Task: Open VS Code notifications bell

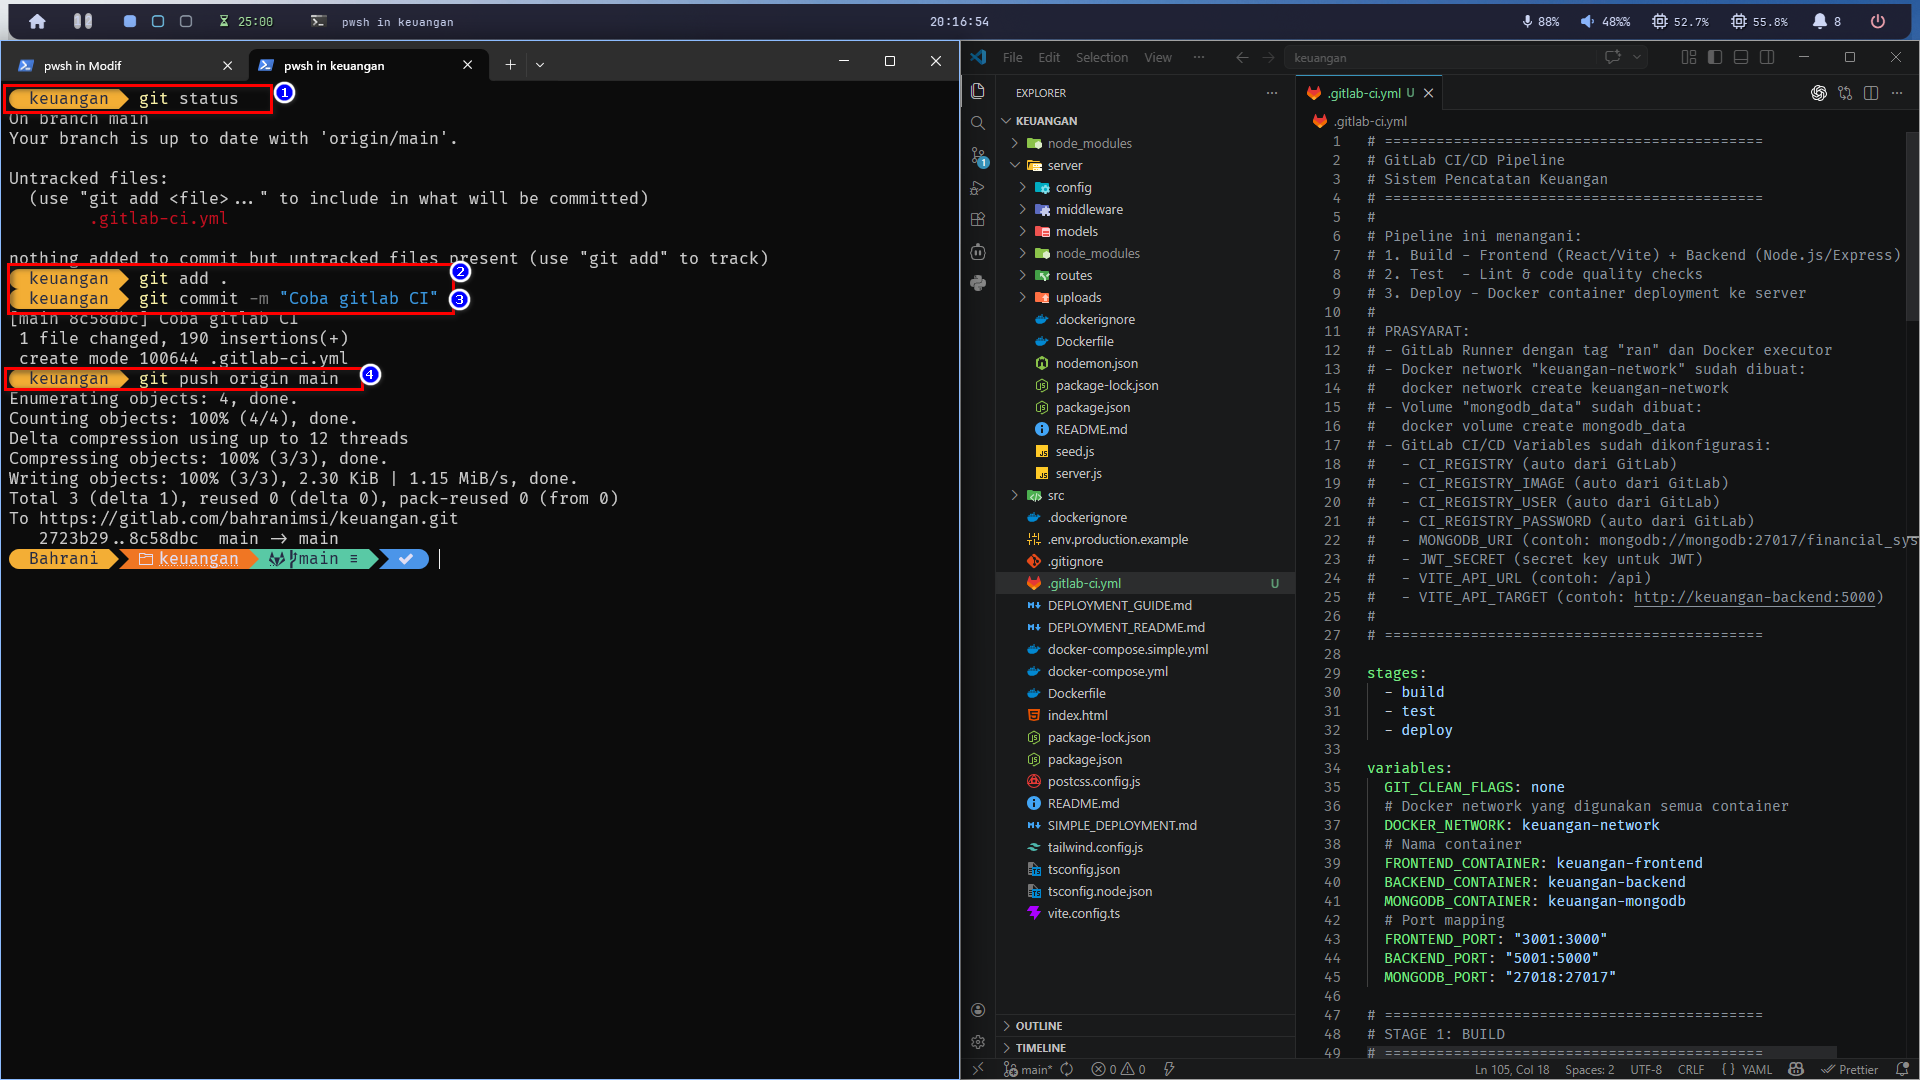Action: coord(1903,1069)
